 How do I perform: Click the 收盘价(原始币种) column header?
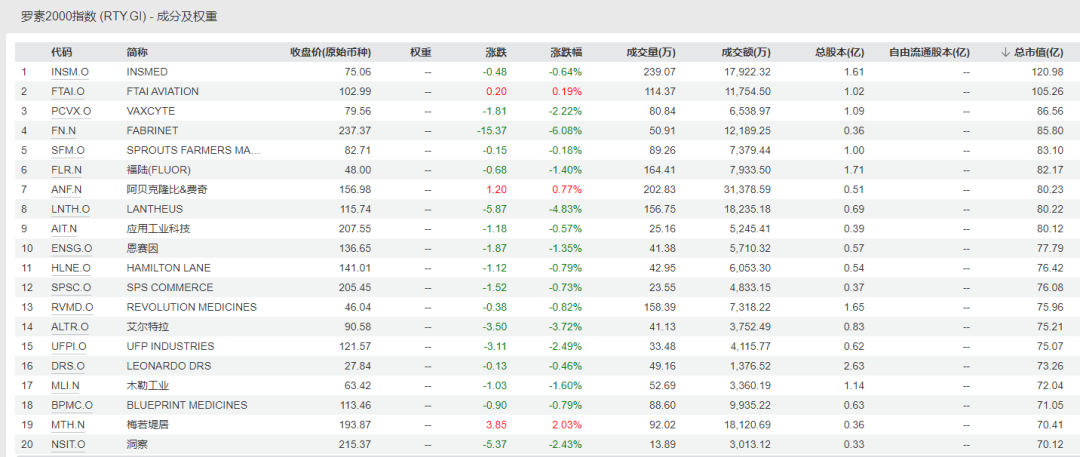(x=331, y=52)
